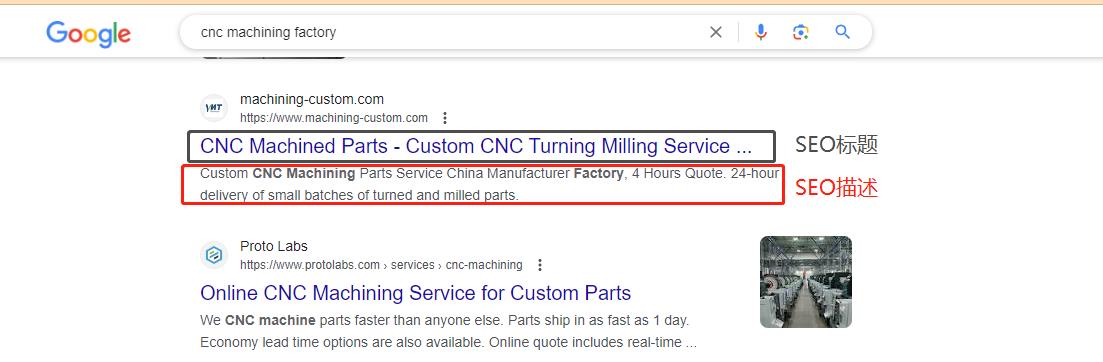Click the machining-custom.com site favicon
Screen dimensions: 1103x362
pos(213,108)
